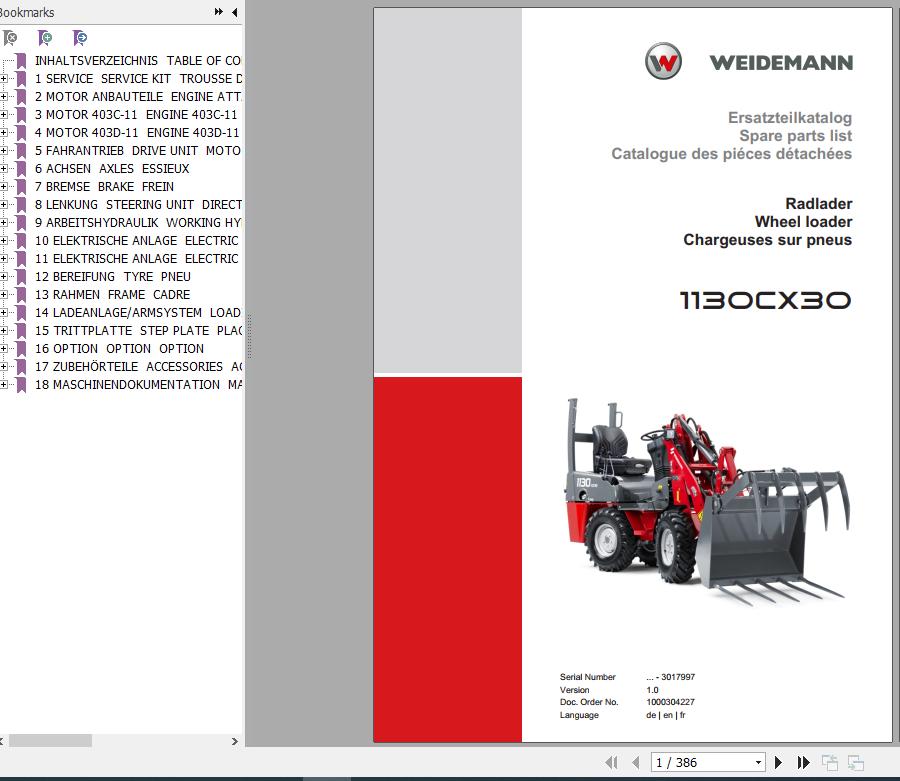The height and width of the screenshot is (781, 900).
Task: Expand the 8 LENKUNG bookmark node
Action: pos(3,204)
